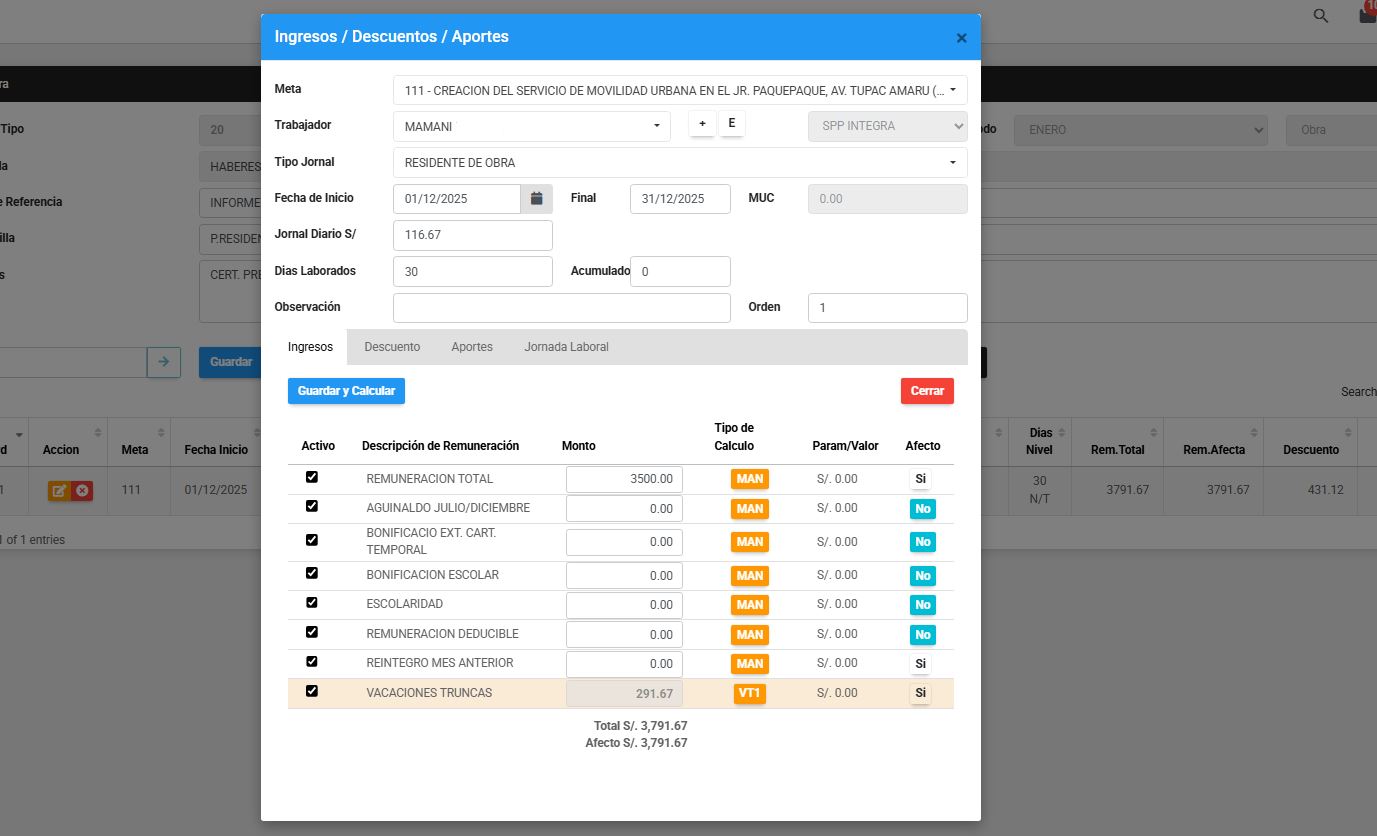The image size is (1377, 836).
Task: Toggle Afecto for AGUINALDO JULIO/DICIEMBRE
Action: tap(922, 509)
